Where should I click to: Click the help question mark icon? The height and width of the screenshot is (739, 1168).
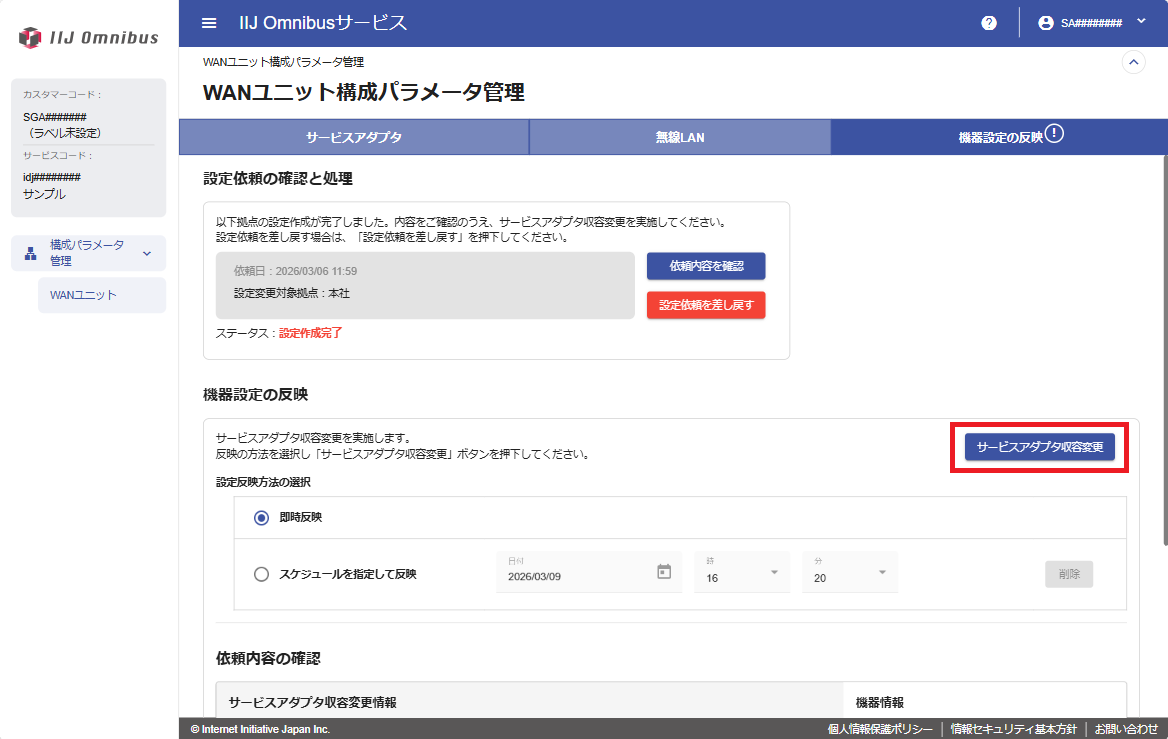988,23
